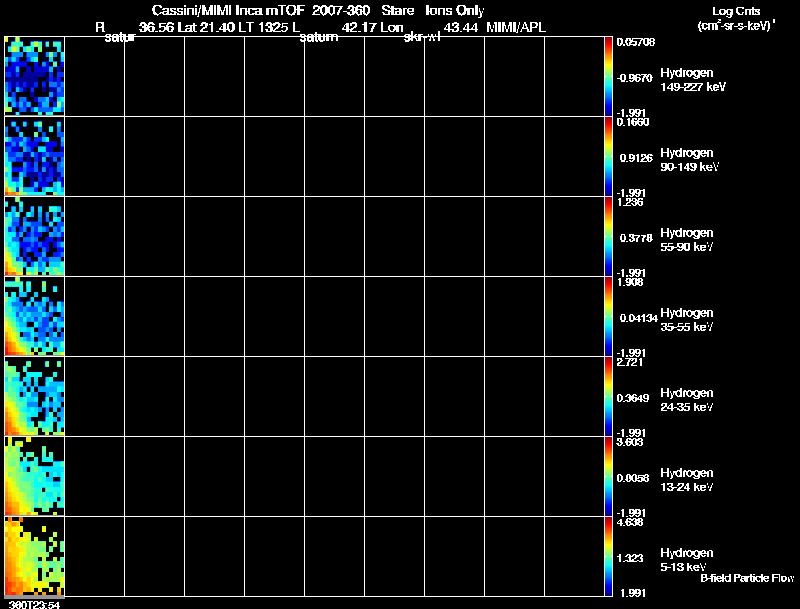This screenshot has height=609, width=800.
Task: Click the '2.721' color scale value
Action: [630, 362]
